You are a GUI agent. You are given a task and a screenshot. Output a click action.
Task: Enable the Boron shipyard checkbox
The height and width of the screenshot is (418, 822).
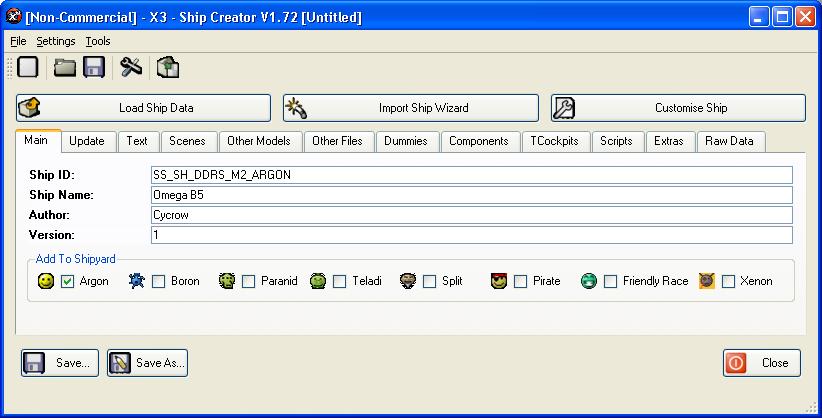[158, 282]
